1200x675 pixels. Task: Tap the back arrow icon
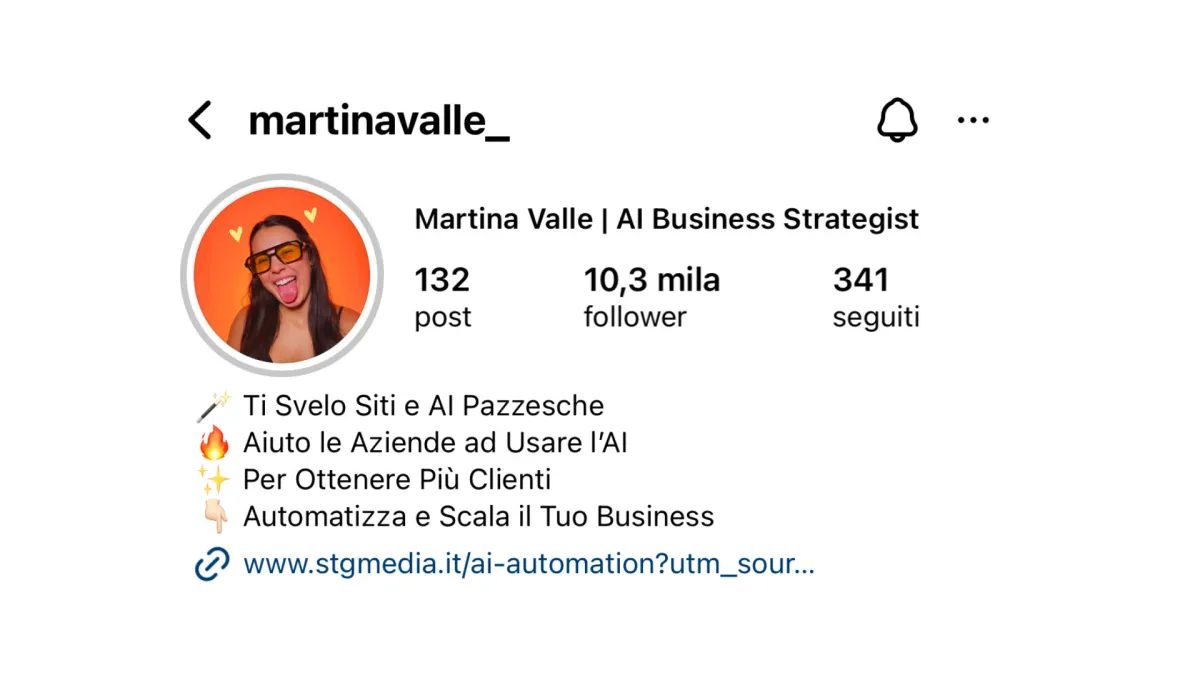[200, 120]
